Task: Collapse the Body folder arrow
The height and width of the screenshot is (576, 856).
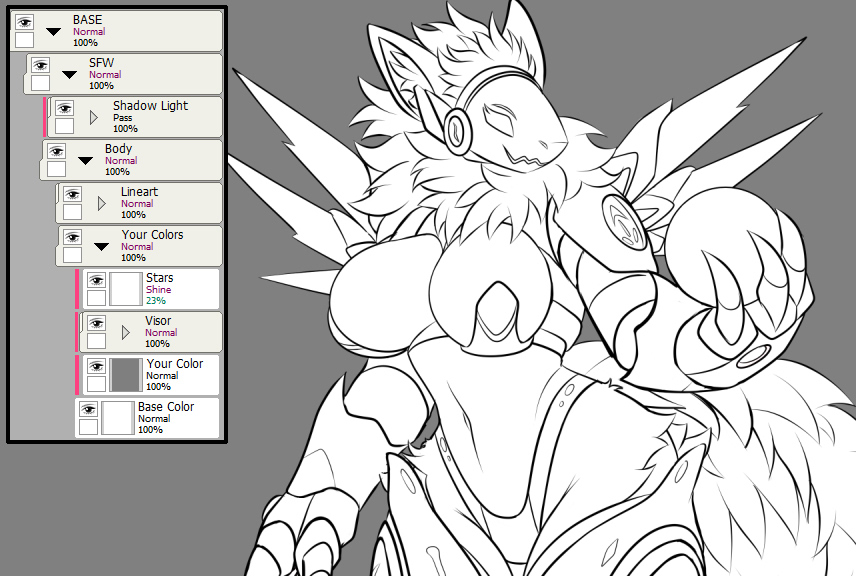Action: tap(85, 161)
